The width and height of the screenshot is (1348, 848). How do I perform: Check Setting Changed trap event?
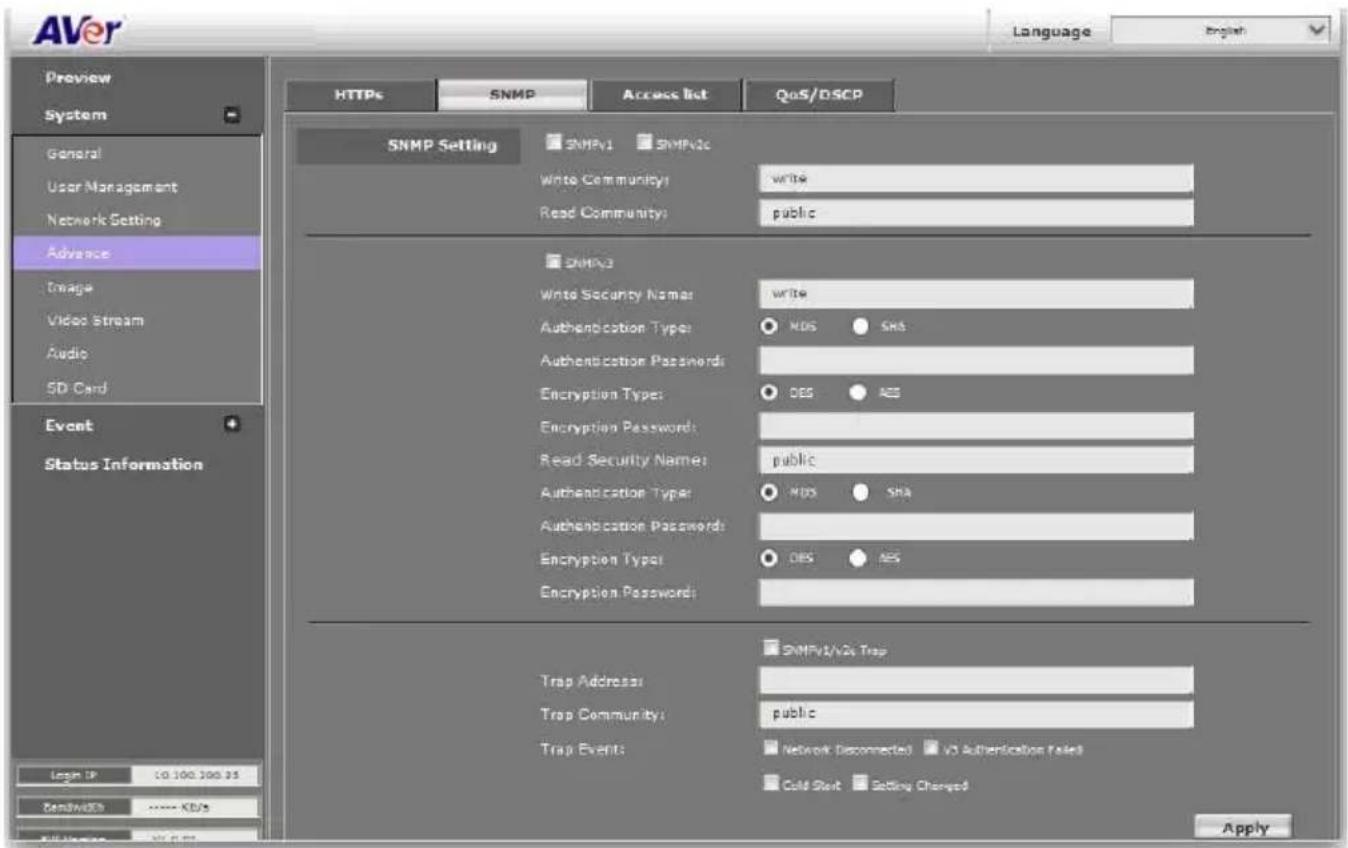[859, 784]
